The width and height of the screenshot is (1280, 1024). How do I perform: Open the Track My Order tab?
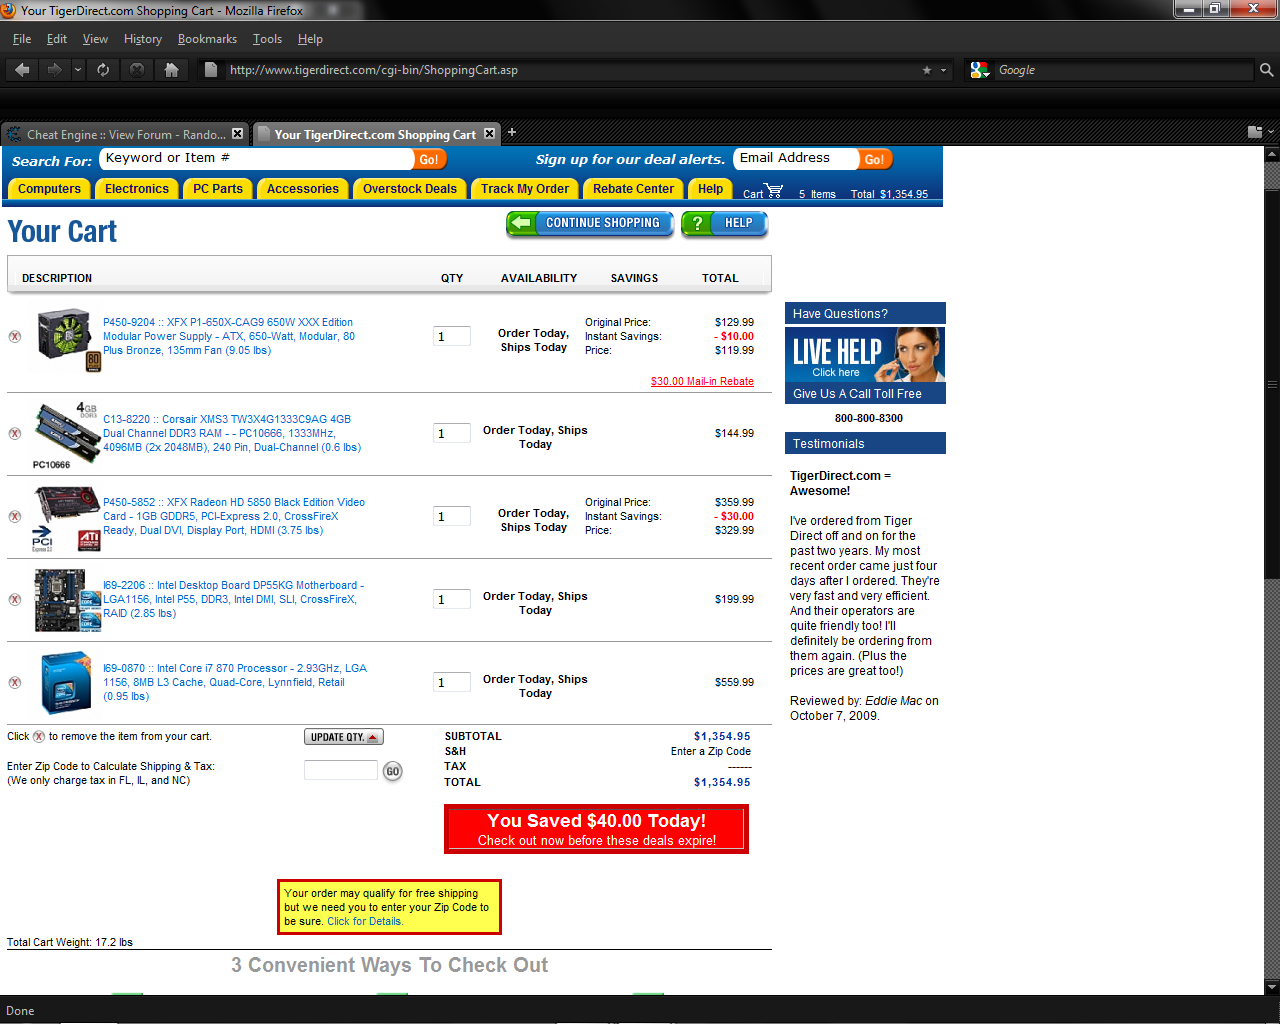pos(525,189)
